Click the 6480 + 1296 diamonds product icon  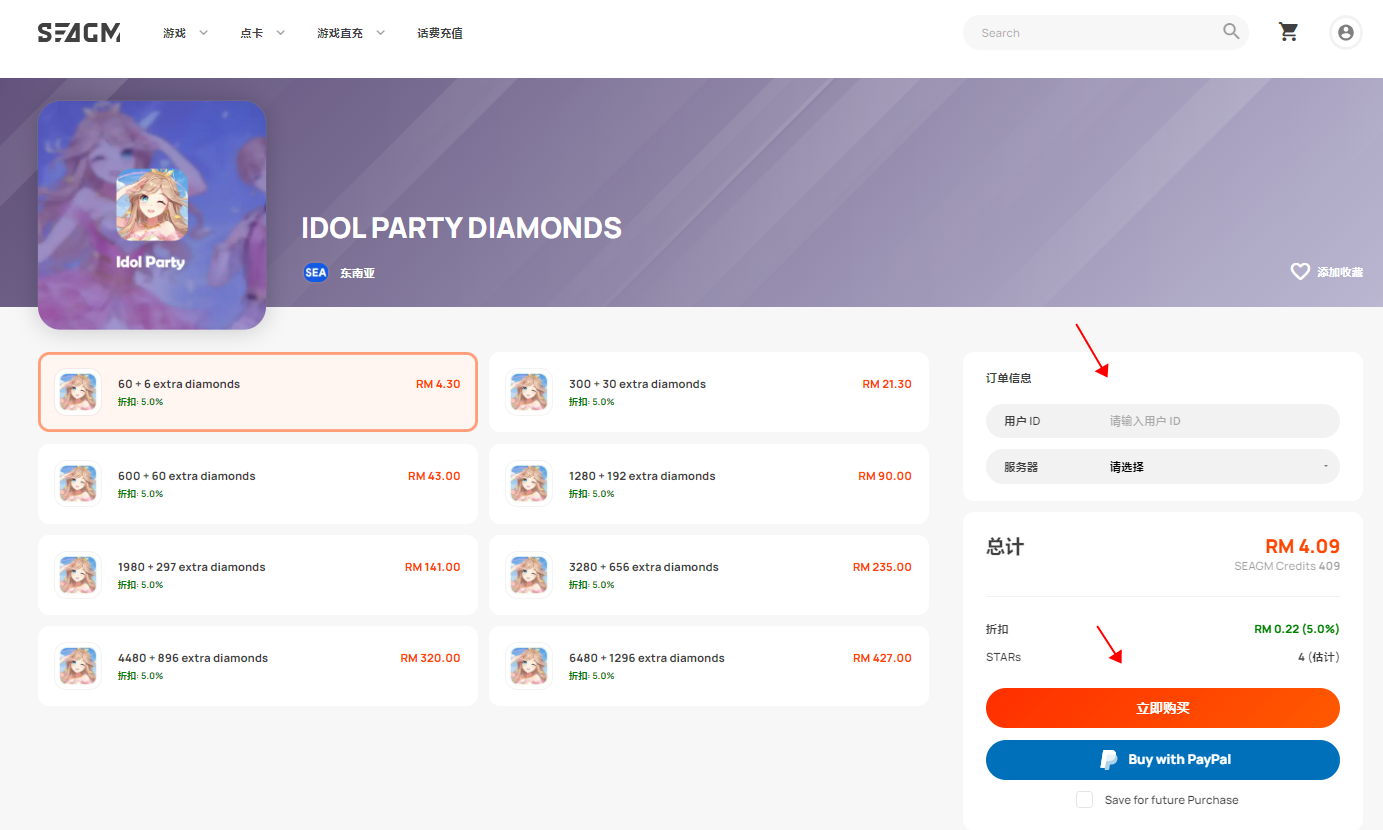click(528, 666)
